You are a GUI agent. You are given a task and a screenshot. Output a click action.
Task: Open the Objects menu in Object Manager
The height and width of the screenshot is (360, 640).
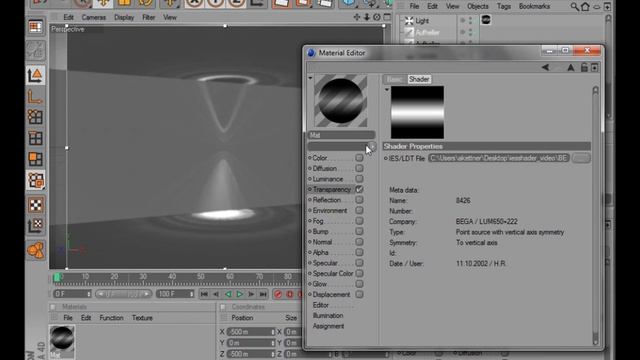(478, 7)
